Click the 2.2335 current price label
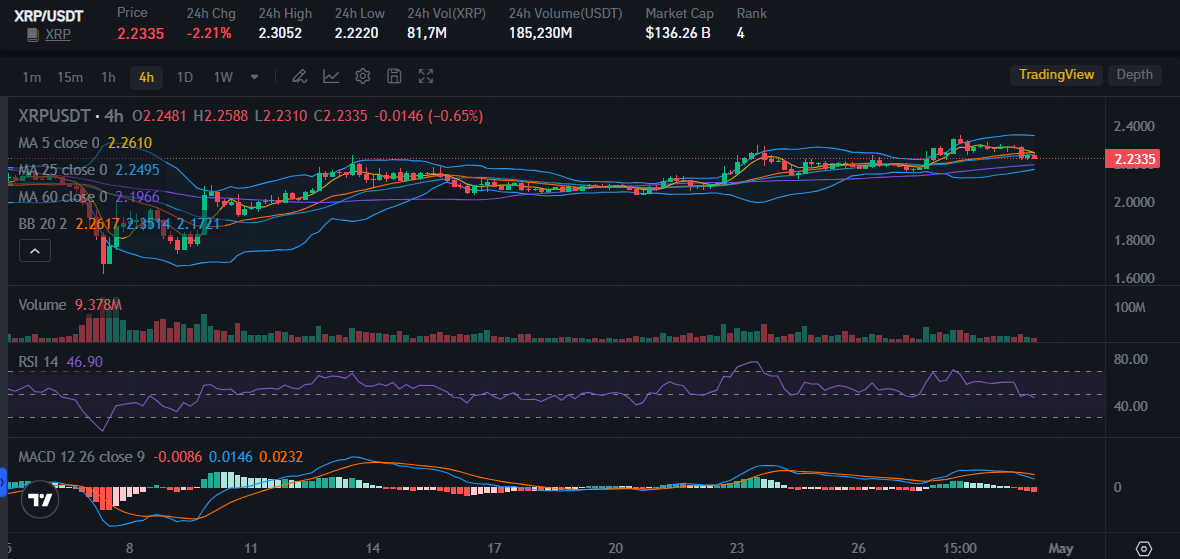Screen dimensions: 1180x559 click(1132, 159)
